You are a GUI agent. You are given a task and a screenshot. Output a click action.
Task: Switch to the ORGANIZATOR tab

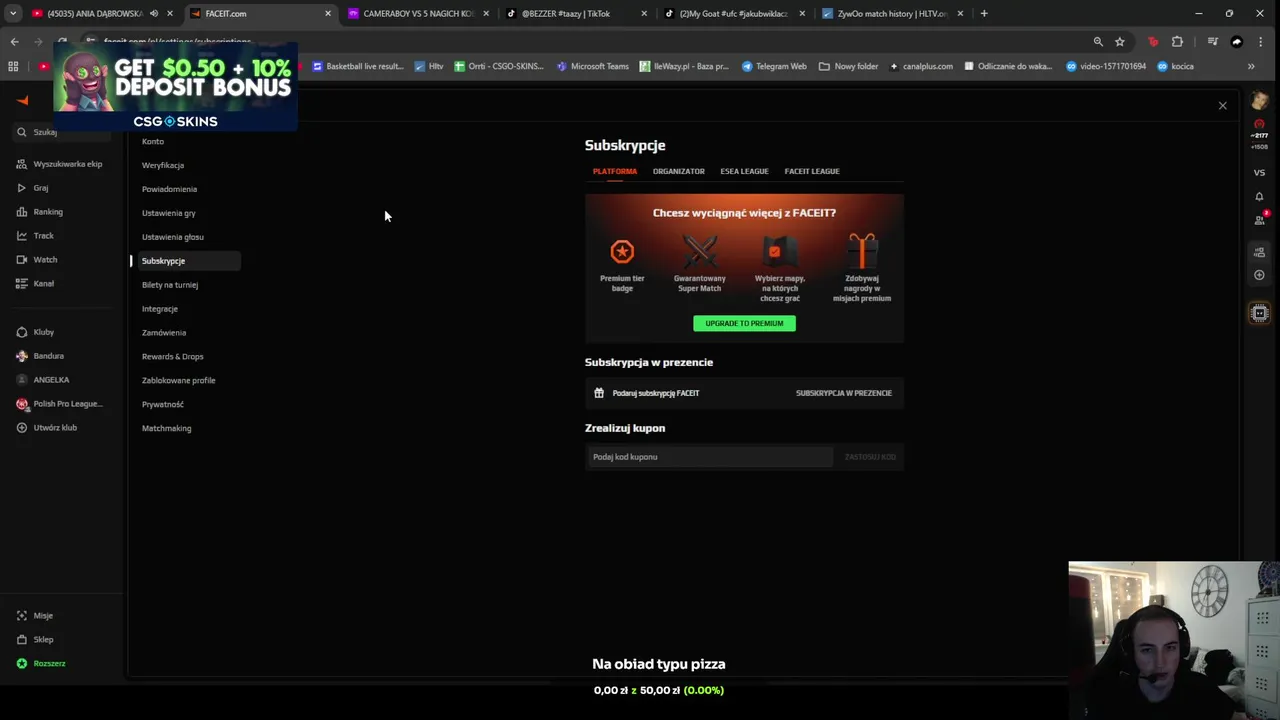pos(679,171)
